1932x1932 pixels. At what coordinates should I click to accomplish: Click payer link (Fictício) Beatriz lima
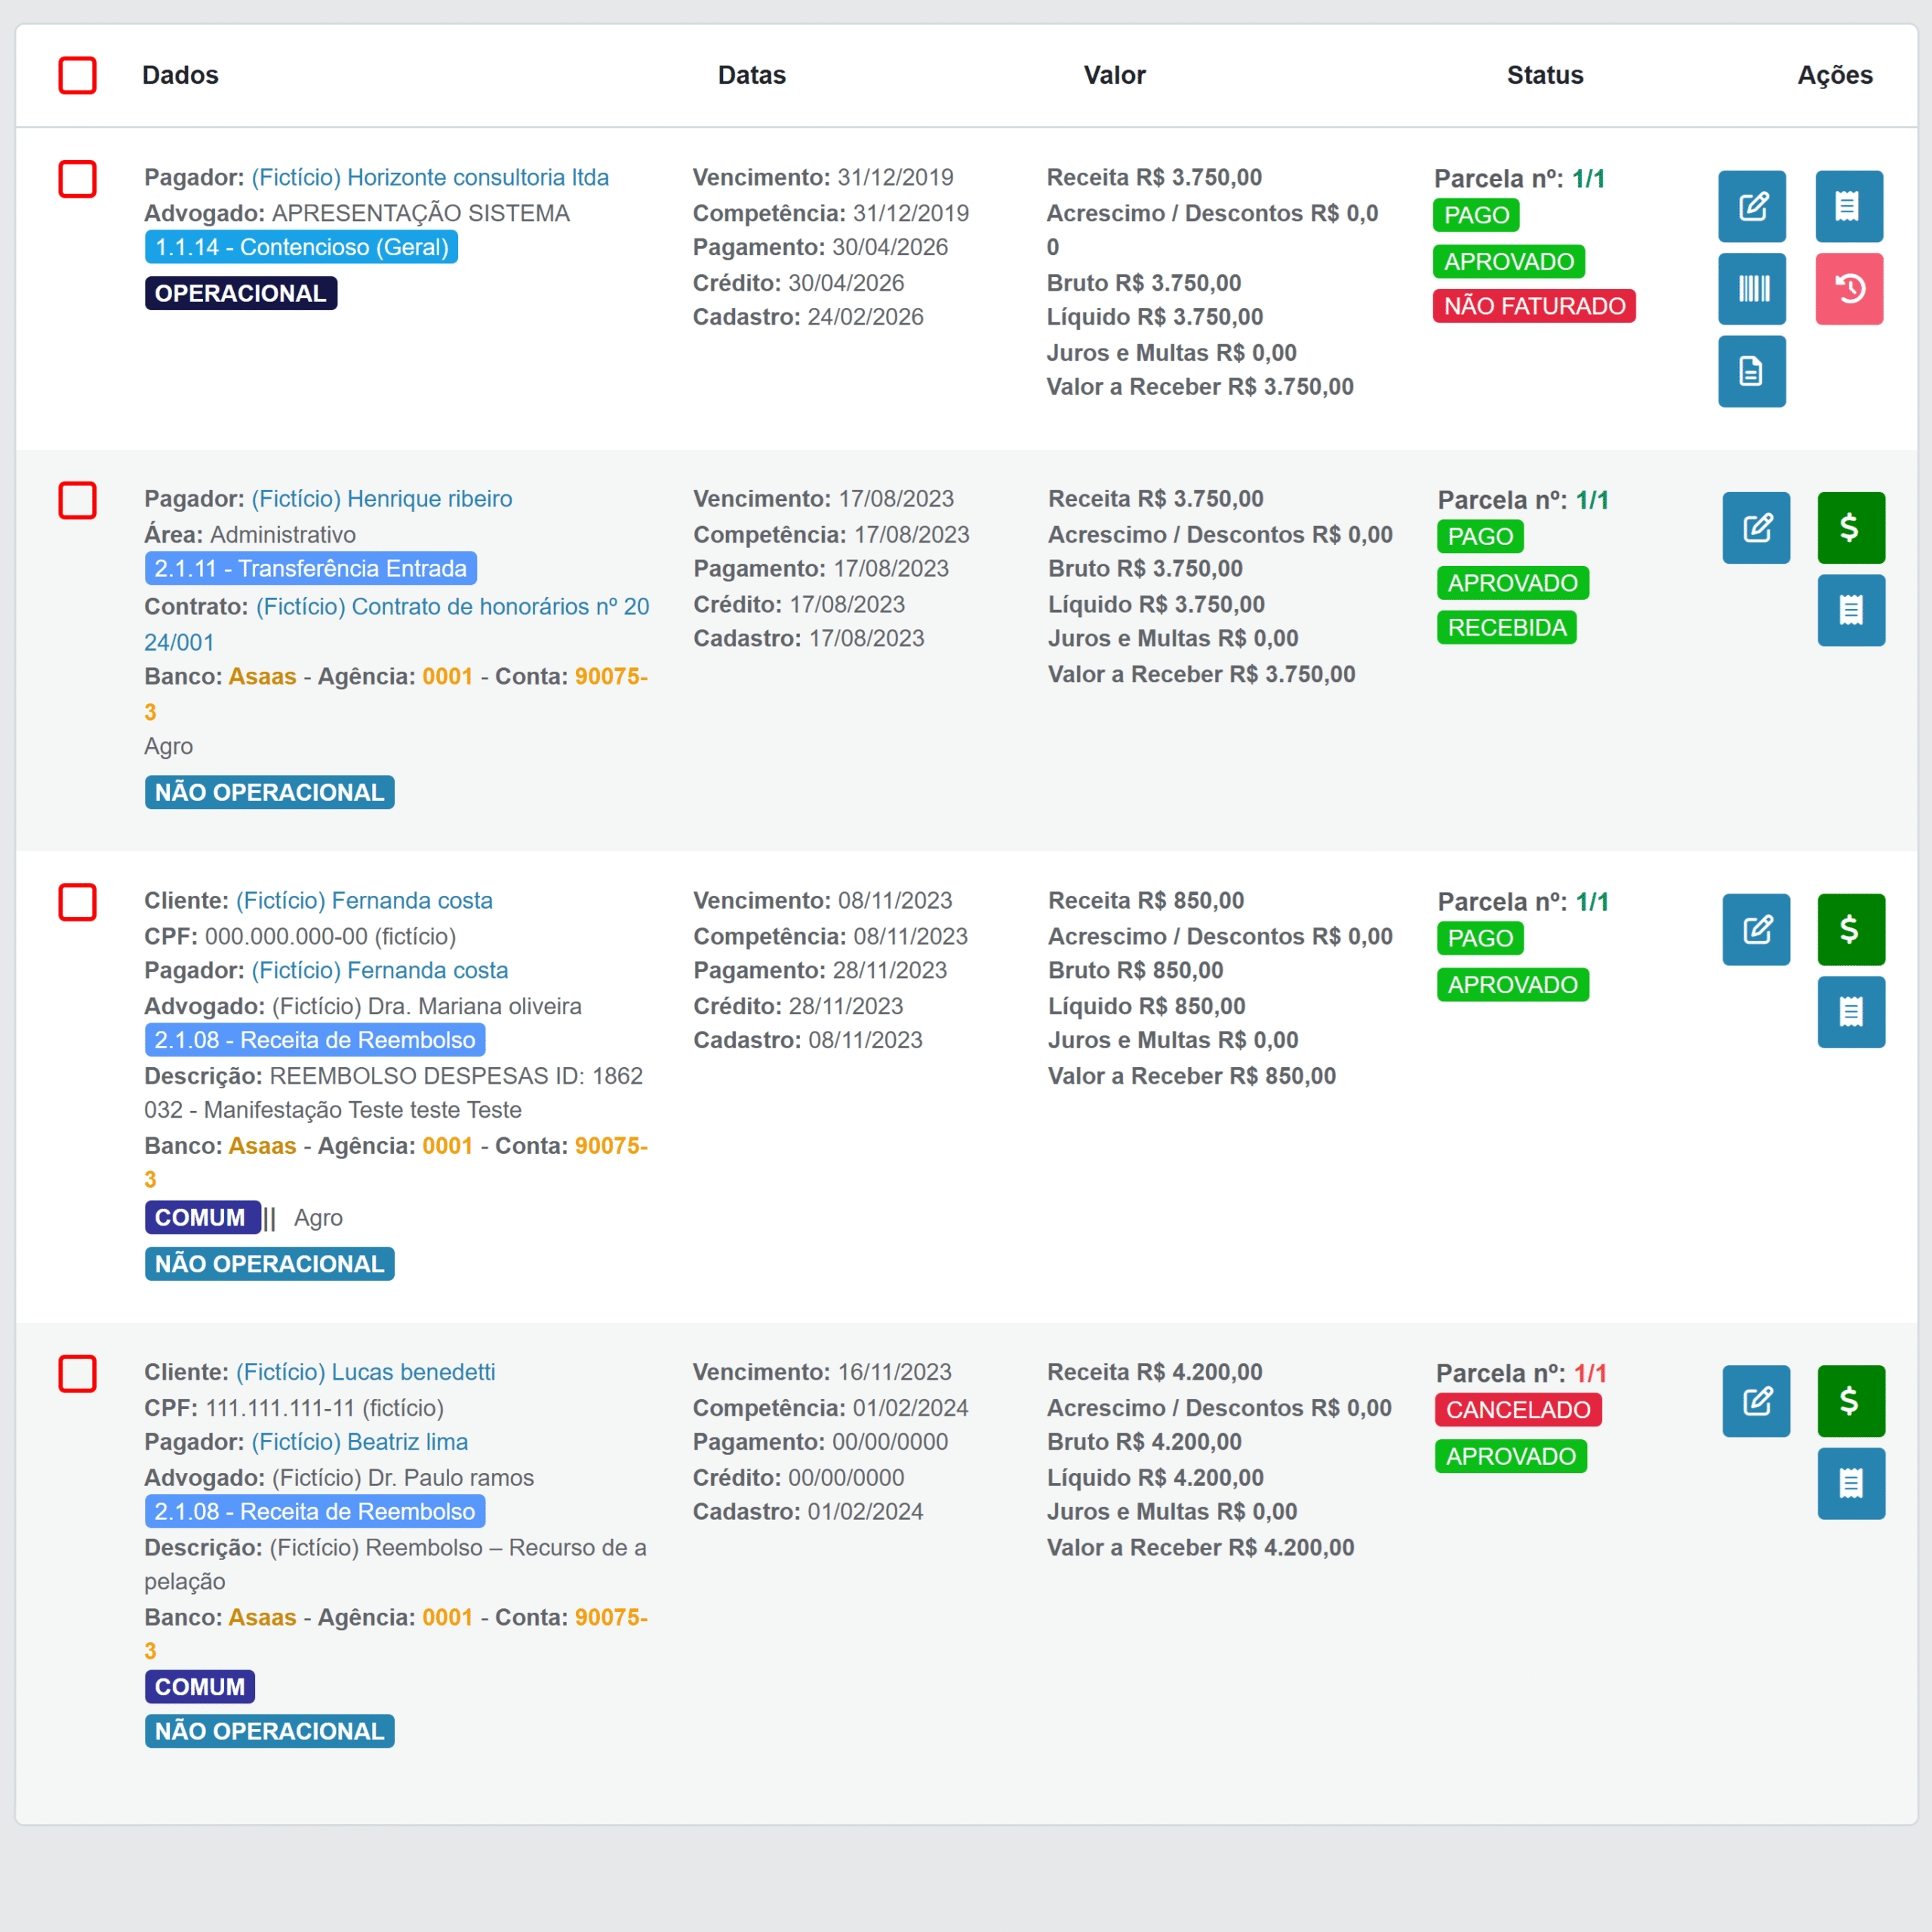(x=359, y=1442)
